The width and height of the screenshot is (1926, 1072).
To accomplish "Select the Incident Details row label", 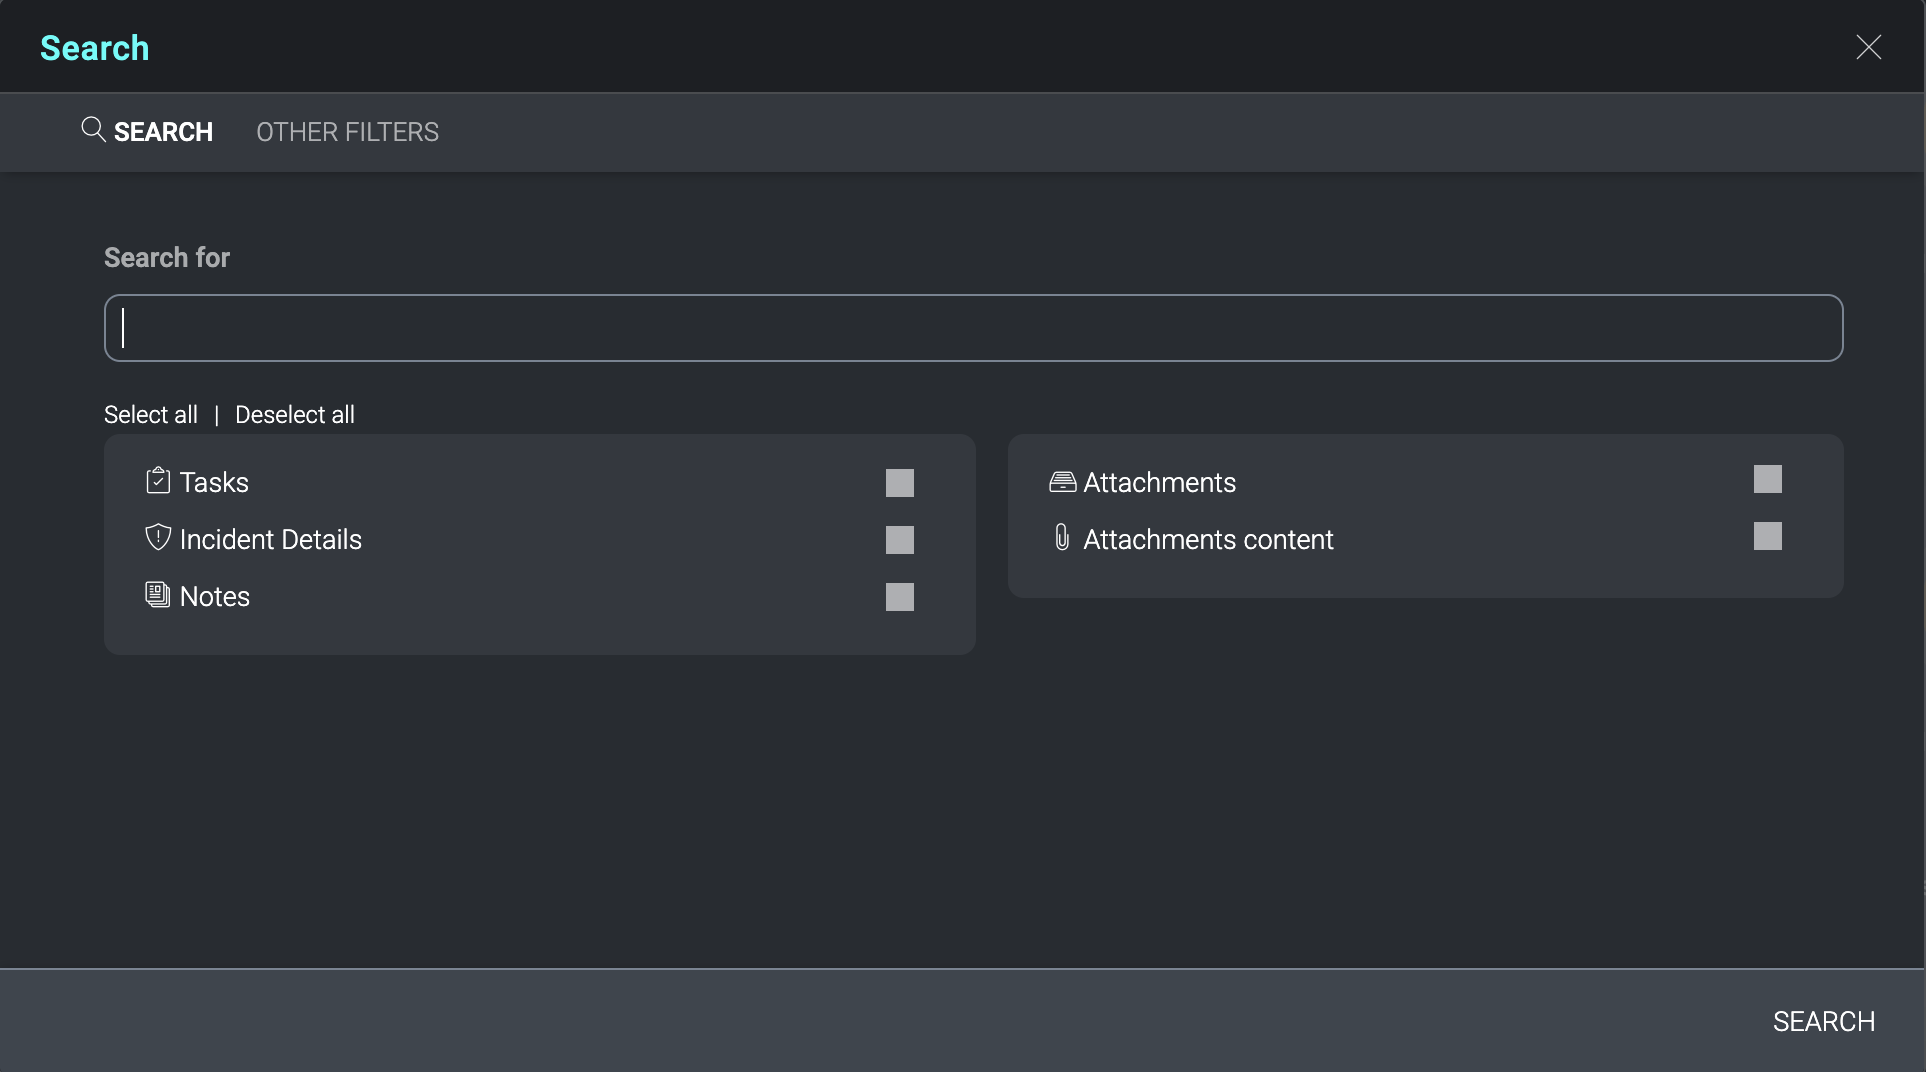I will click(x=270, y=539).
